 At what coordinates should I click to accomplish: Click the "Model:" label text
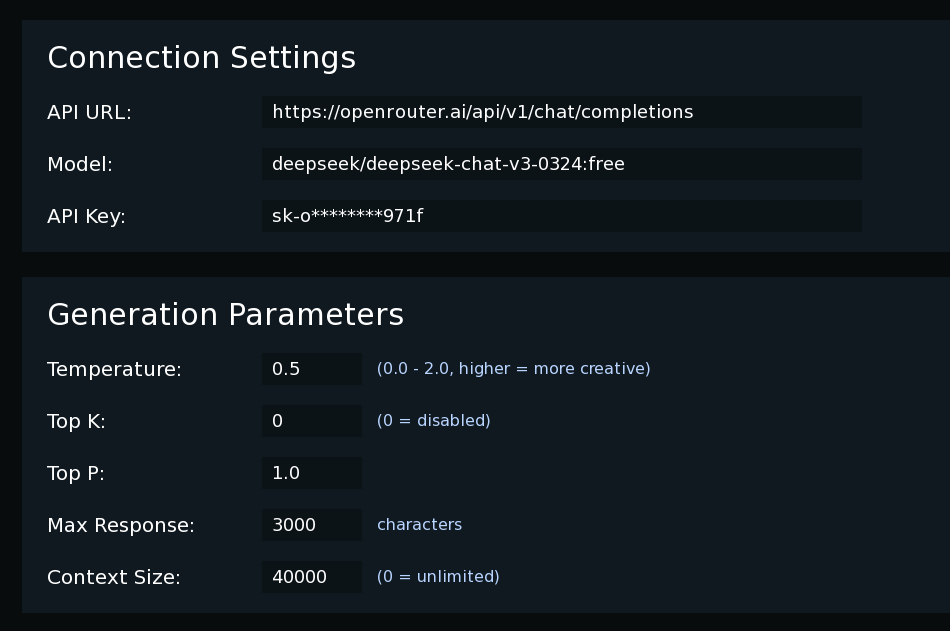[80, 165]
